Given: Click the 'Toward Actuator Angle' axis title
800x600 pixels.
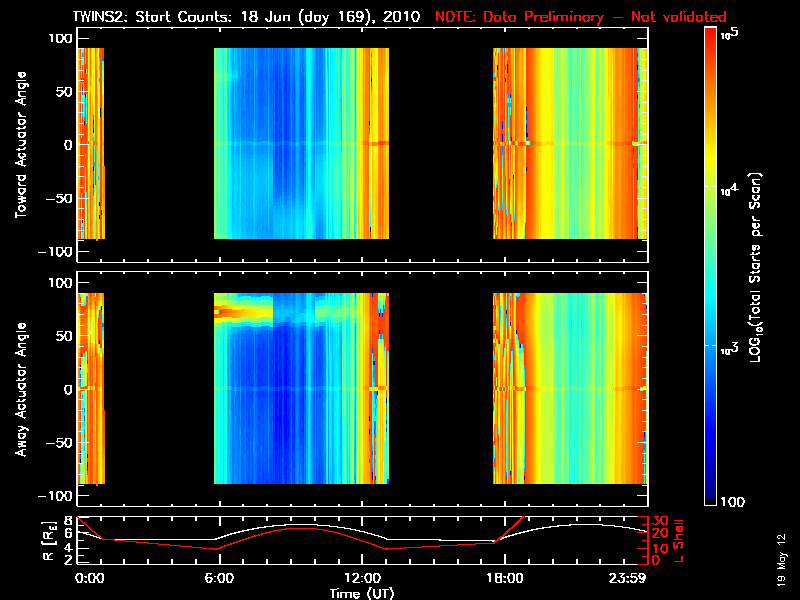Looking at the screenshot, I should [21, 145].
